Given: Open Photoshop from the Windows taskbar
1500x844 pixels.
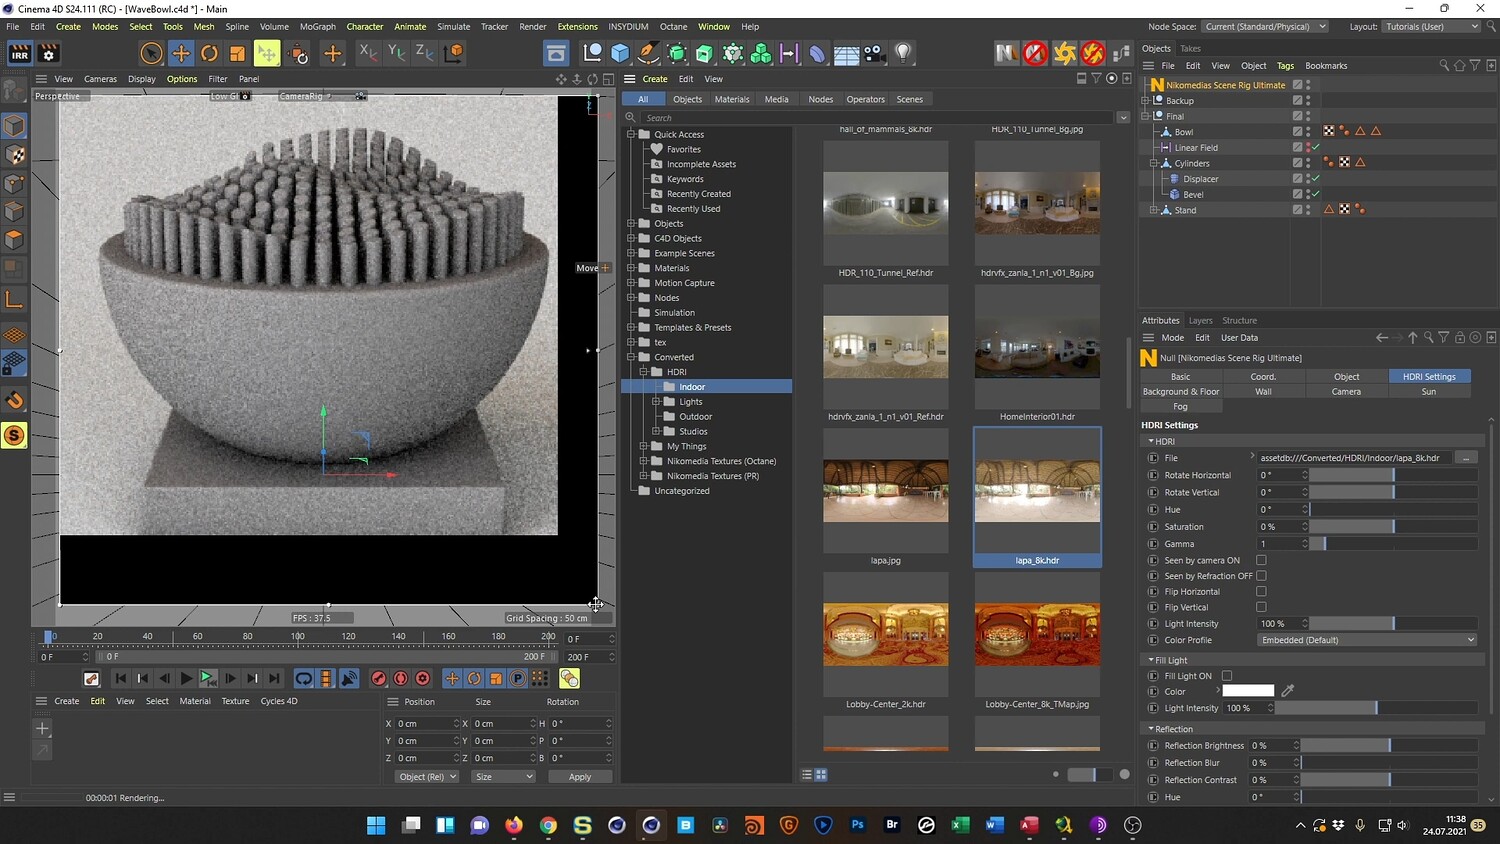Looking at the screenshot, I should [x=857, y=825].
